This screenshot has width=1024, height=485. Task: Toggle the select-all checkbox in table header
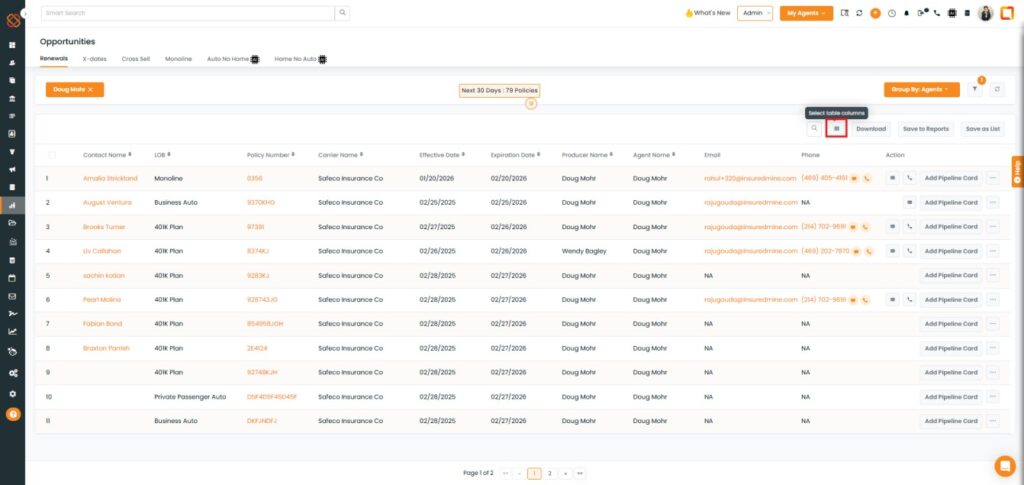tap(52, 155)
